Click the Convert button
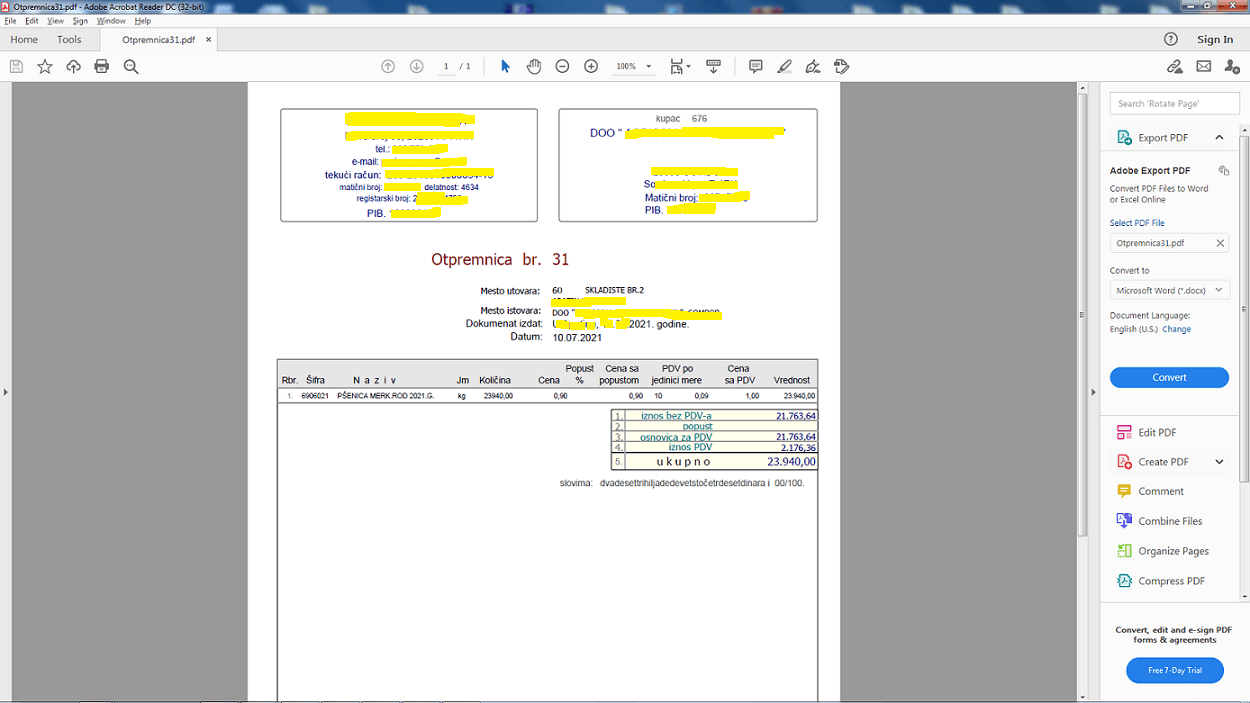The width and height of the screenshot is (1250, 703). [1169, 377]
